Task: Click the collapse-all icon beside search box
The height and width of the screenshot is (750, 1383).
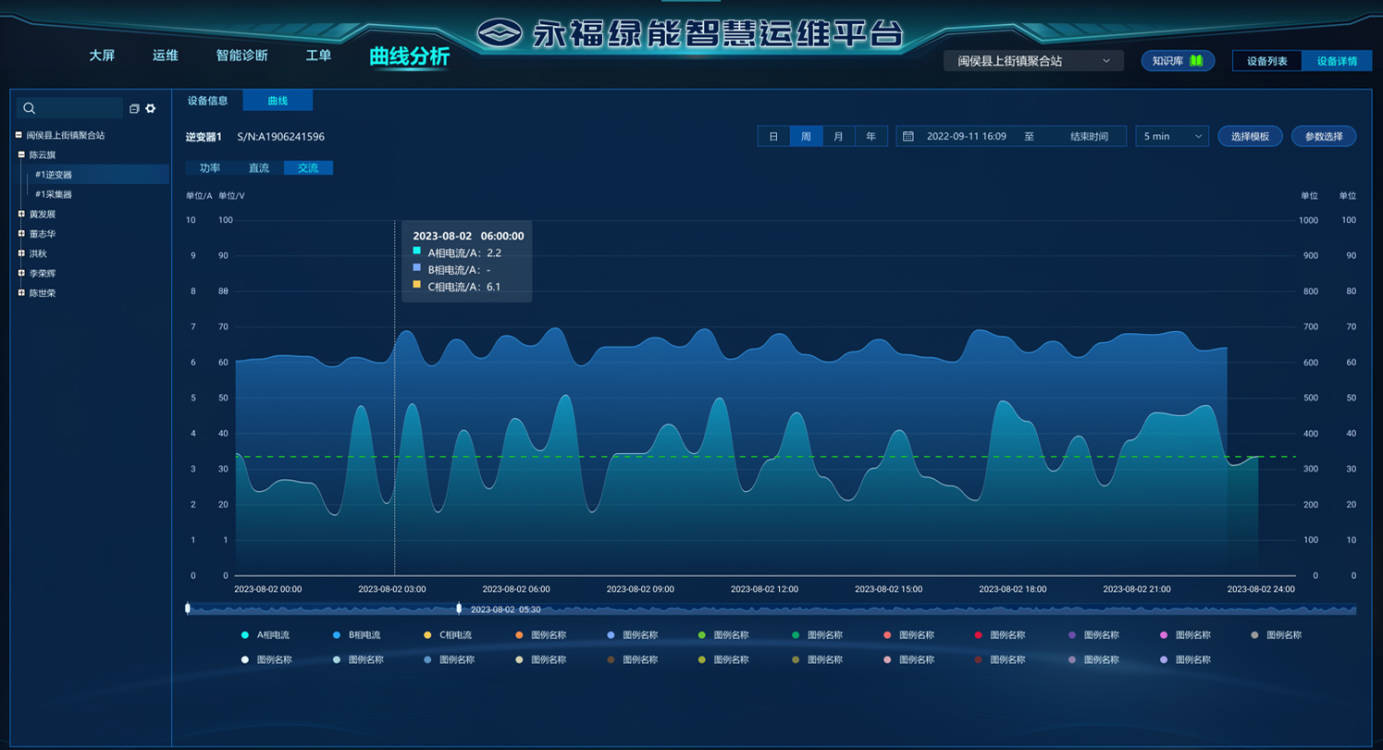Action: 134,109
